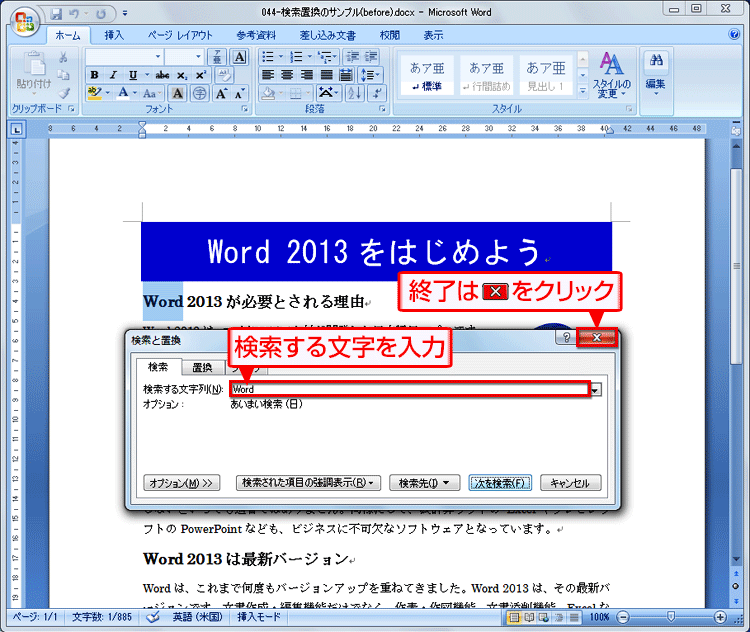Click the Justify alignment icon
Viewport: 750px width, 632px height.
[326, 75]
